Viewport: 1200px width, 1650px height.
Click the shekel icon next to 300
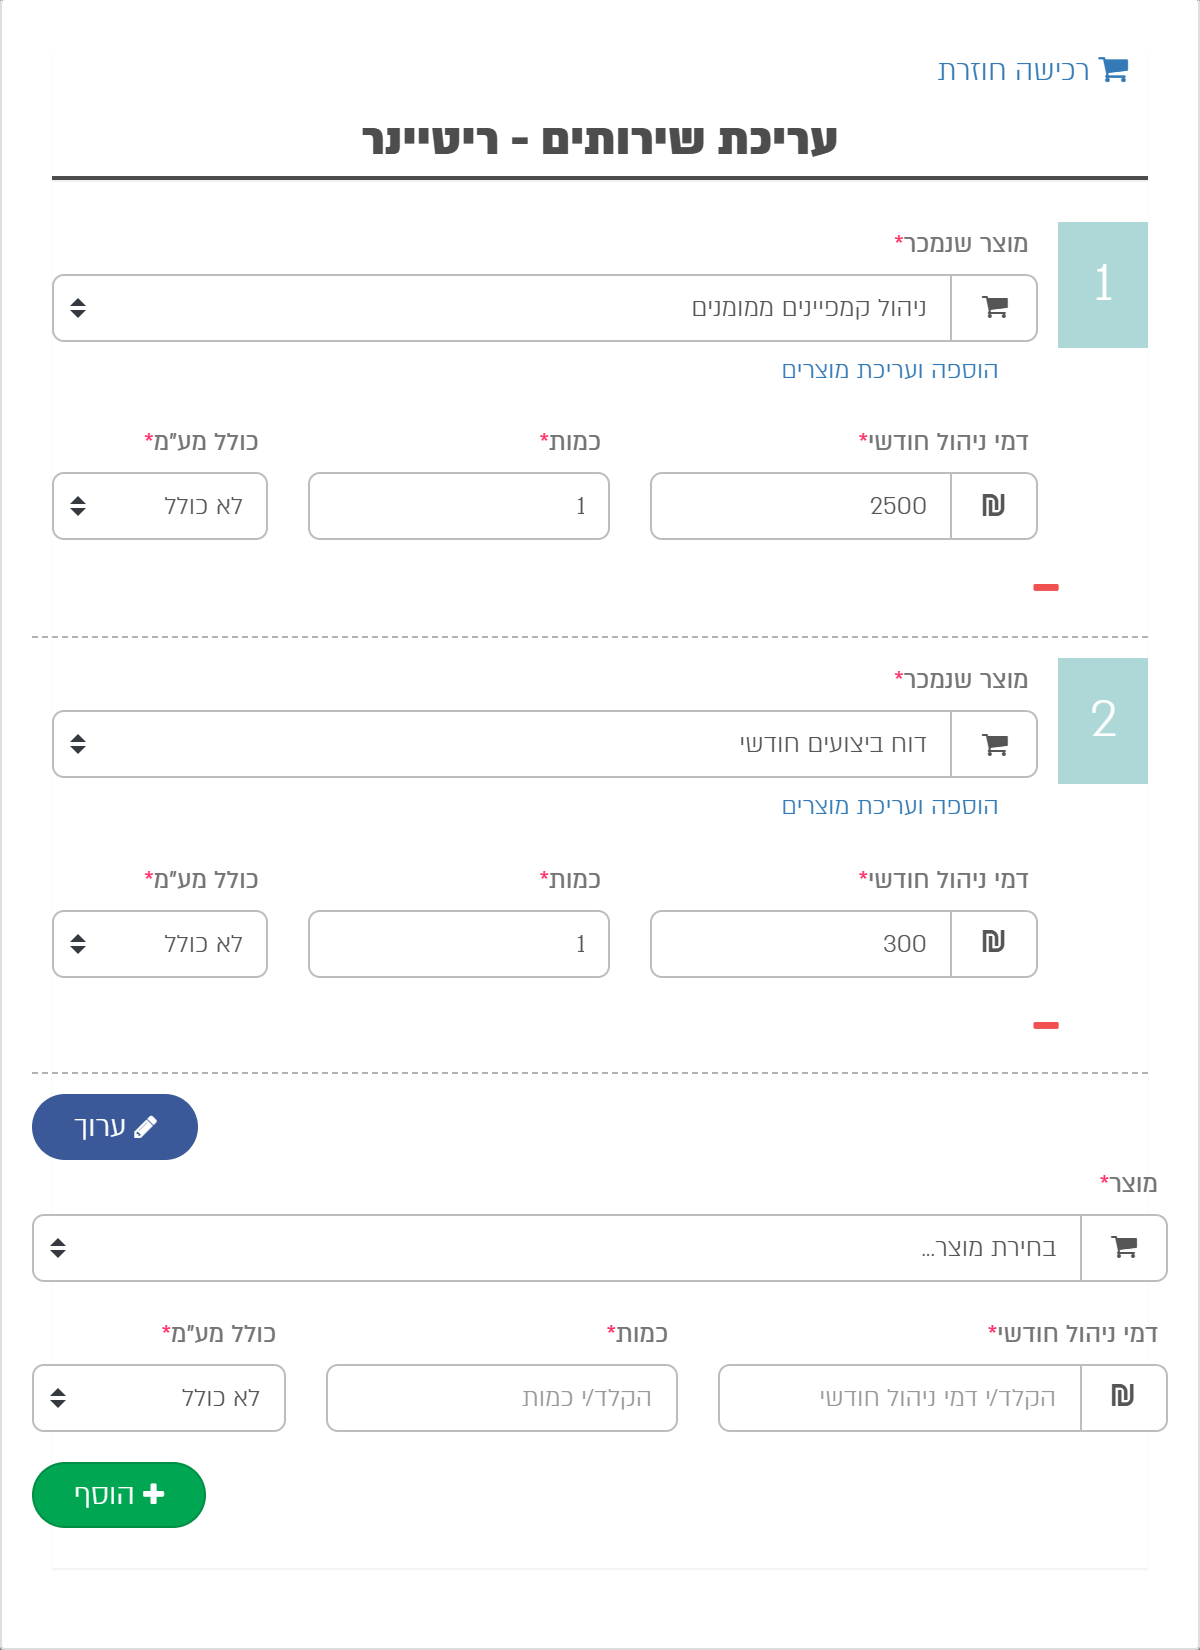click(994, 944)
